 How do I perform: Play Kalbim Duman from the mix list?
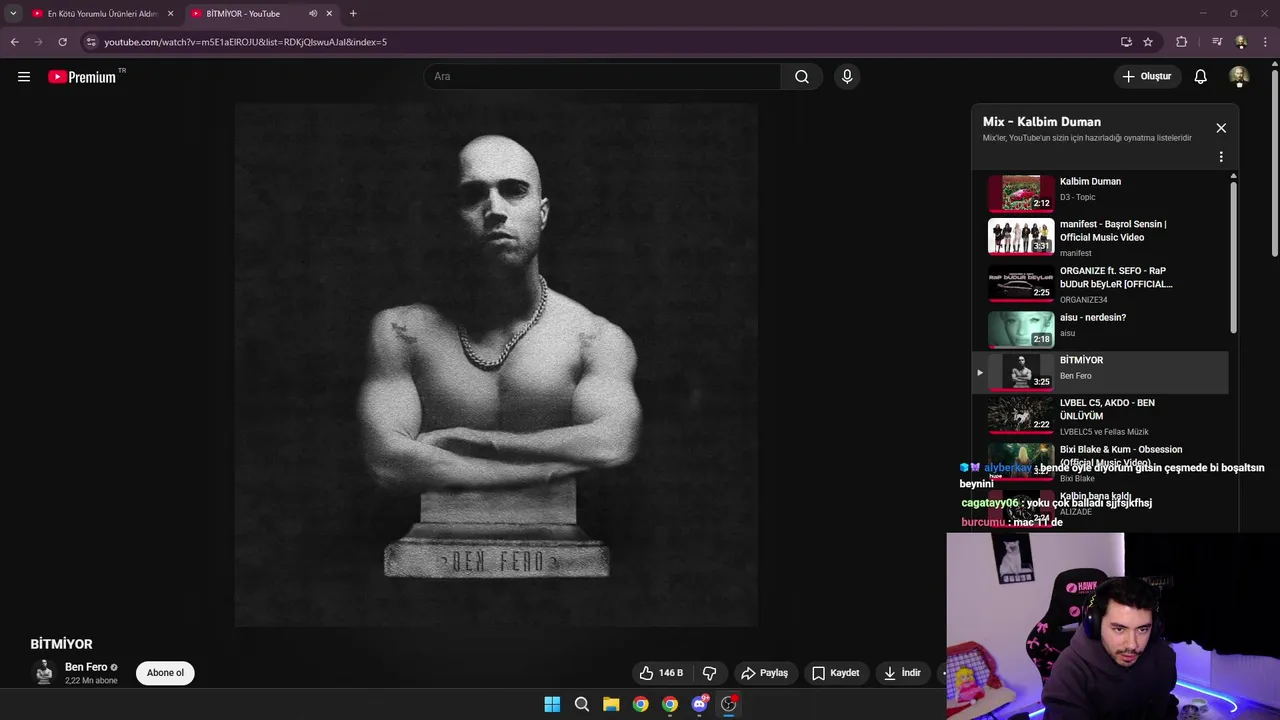pos(1100,193)
